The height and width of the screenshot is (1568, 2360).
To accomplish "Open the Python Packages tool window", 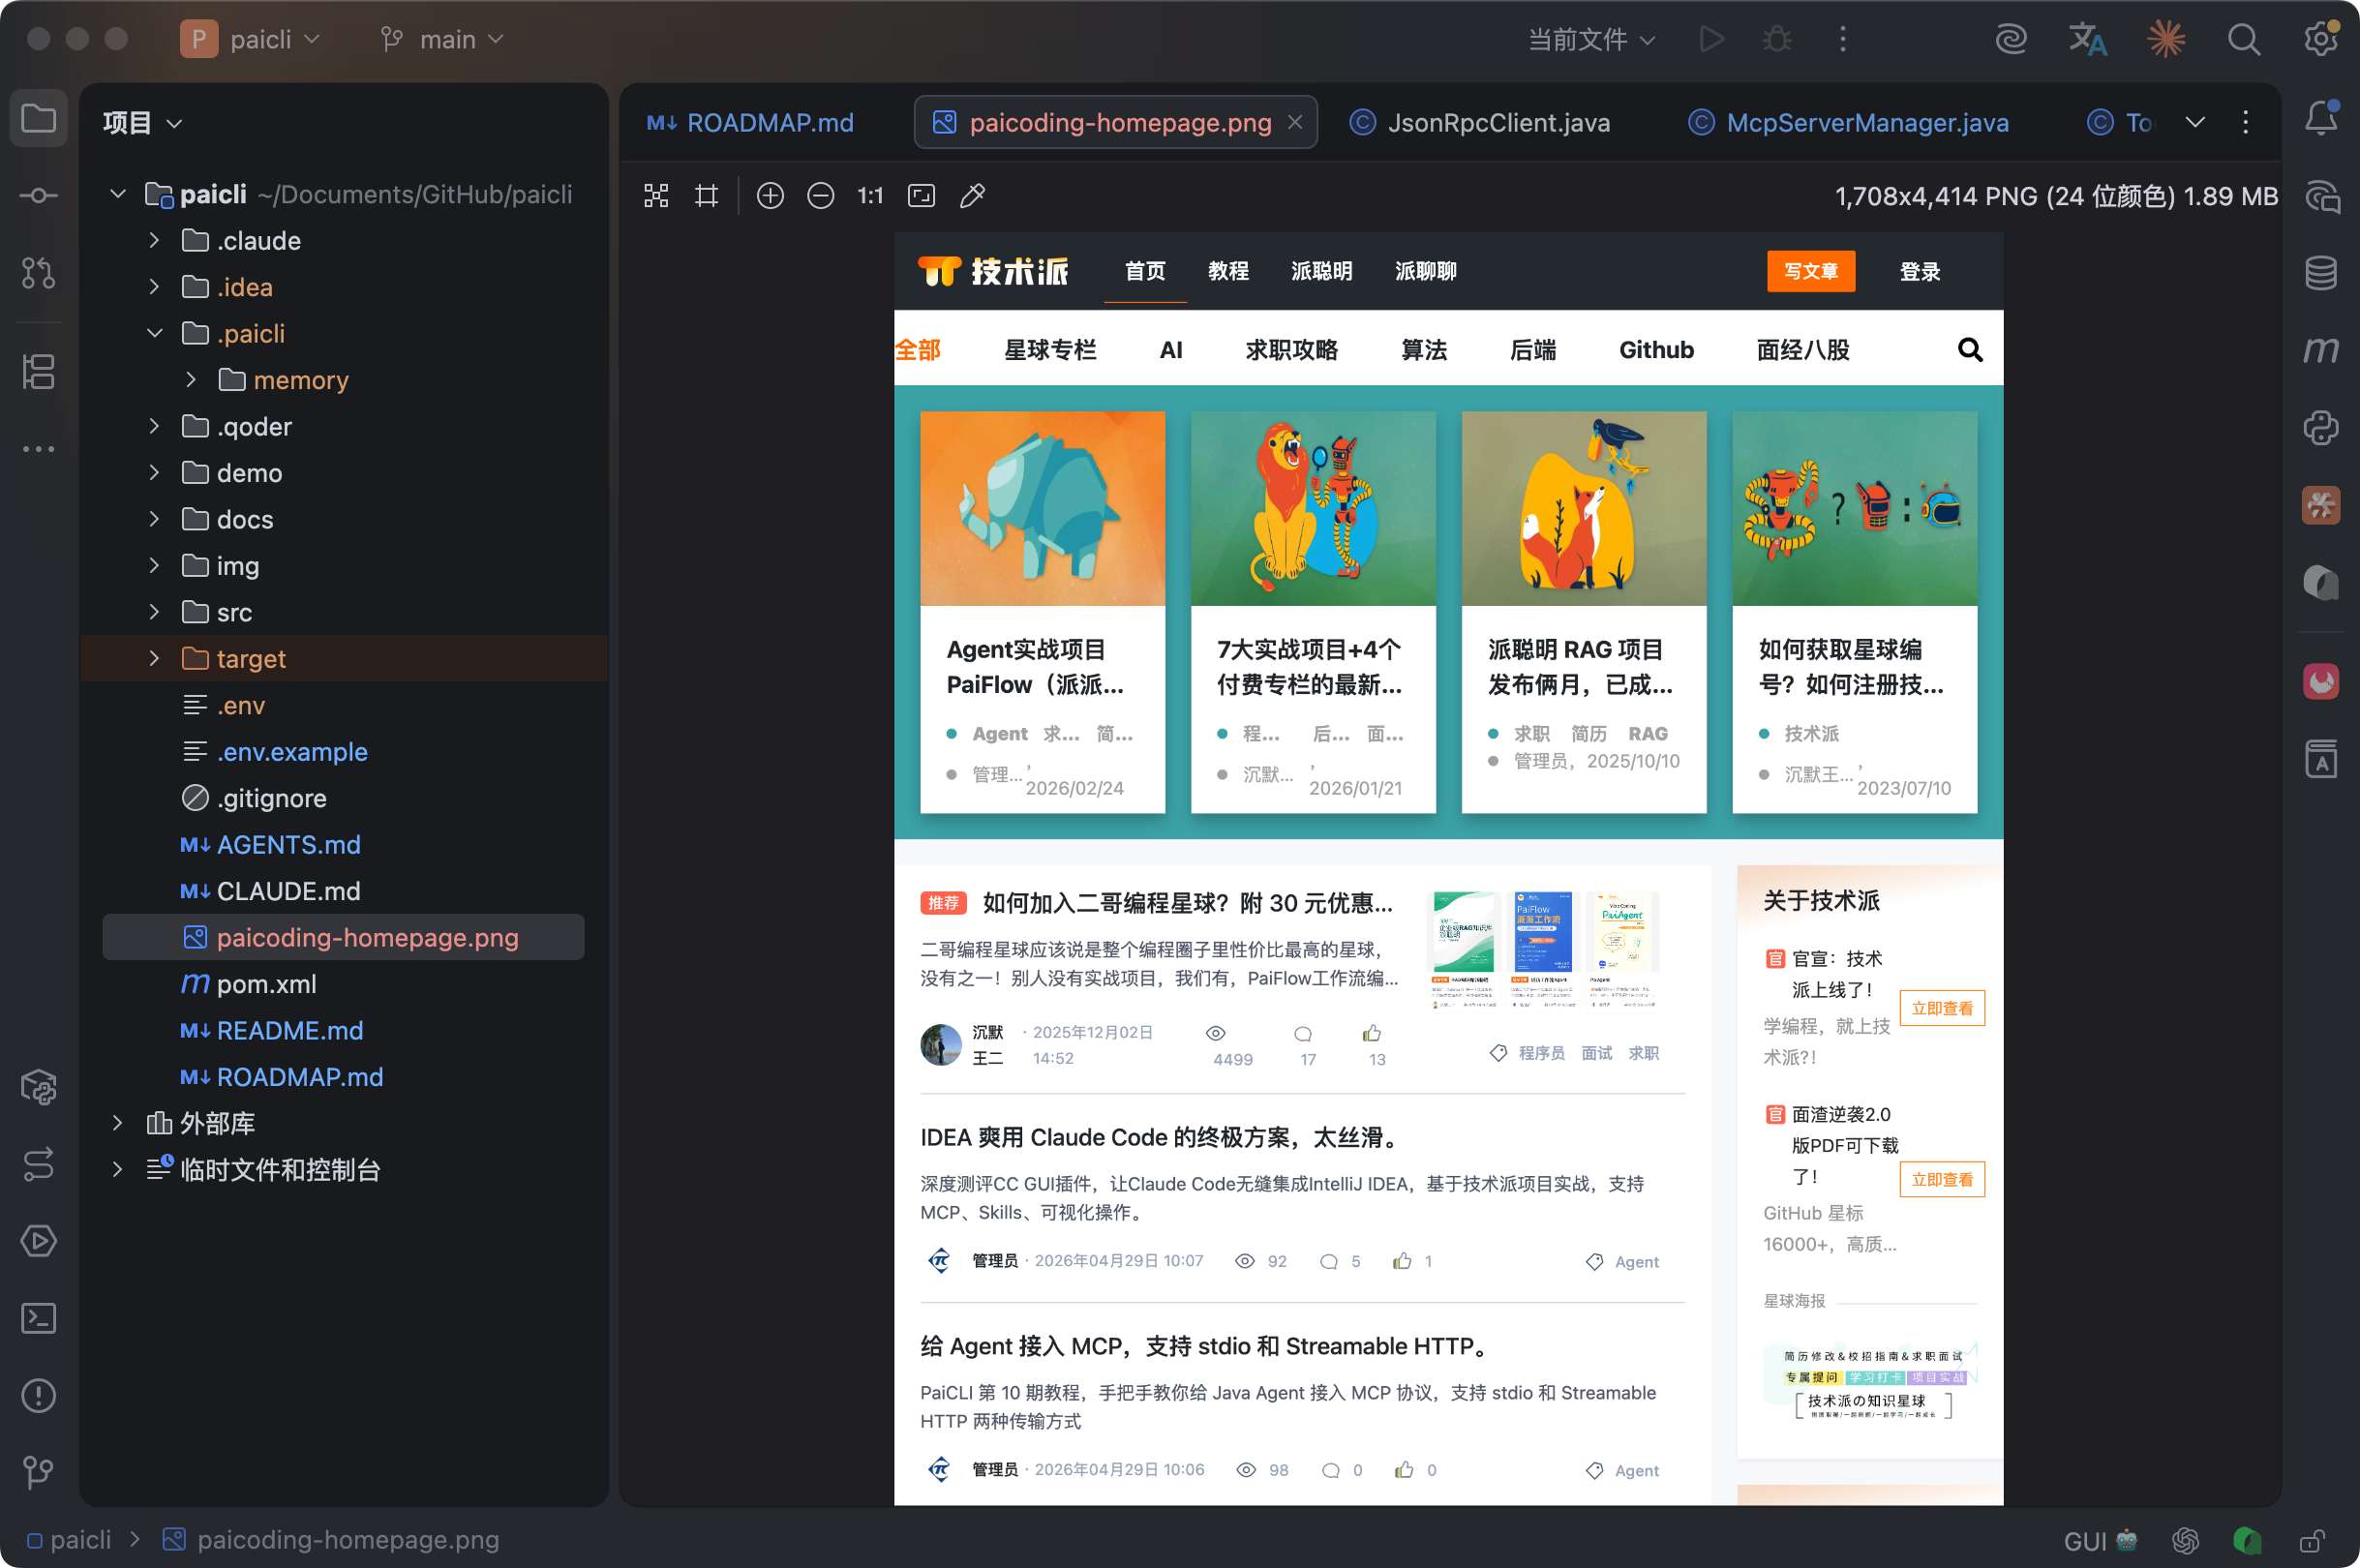I will tap(39, 1087).
